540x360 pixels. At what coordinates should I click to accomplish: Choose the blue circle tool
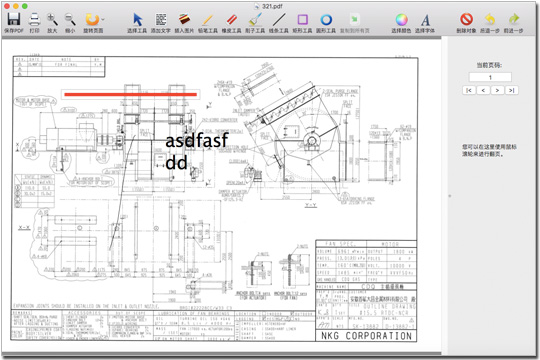click(326, 20)
